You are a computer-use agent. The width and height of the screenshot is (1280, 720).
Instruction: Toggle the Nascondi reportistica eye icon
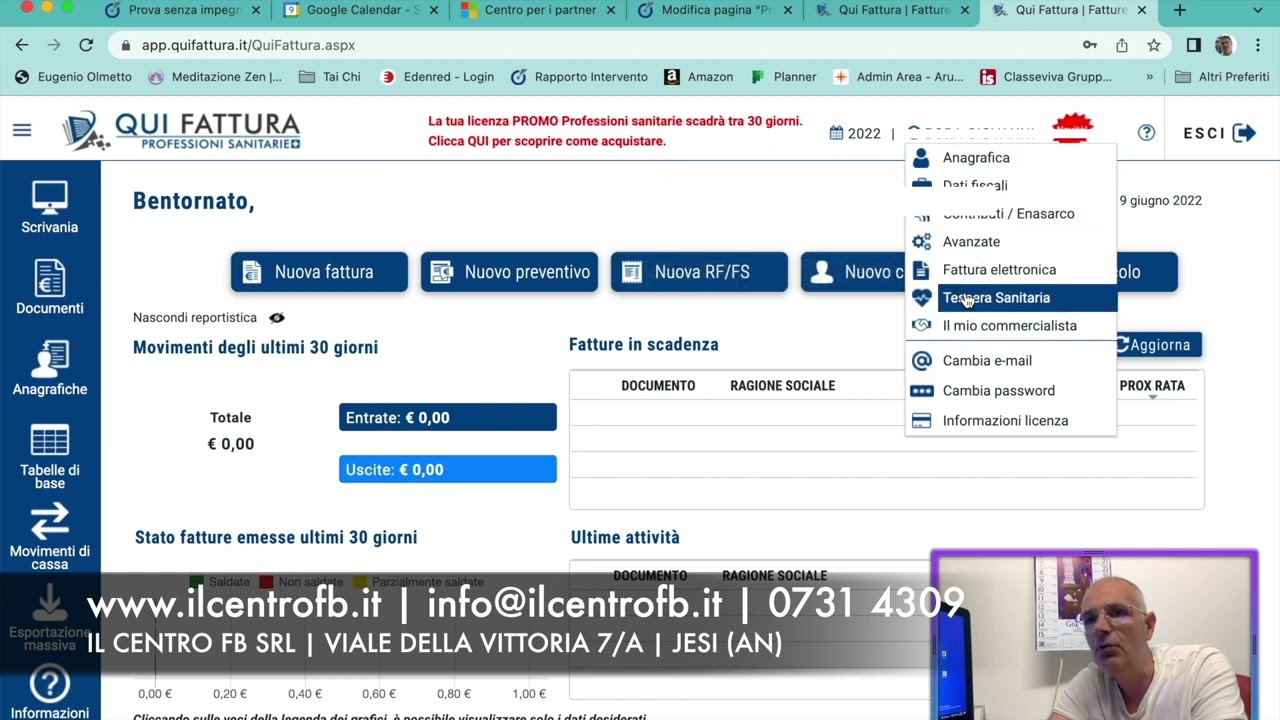click(x=277, y=318)
